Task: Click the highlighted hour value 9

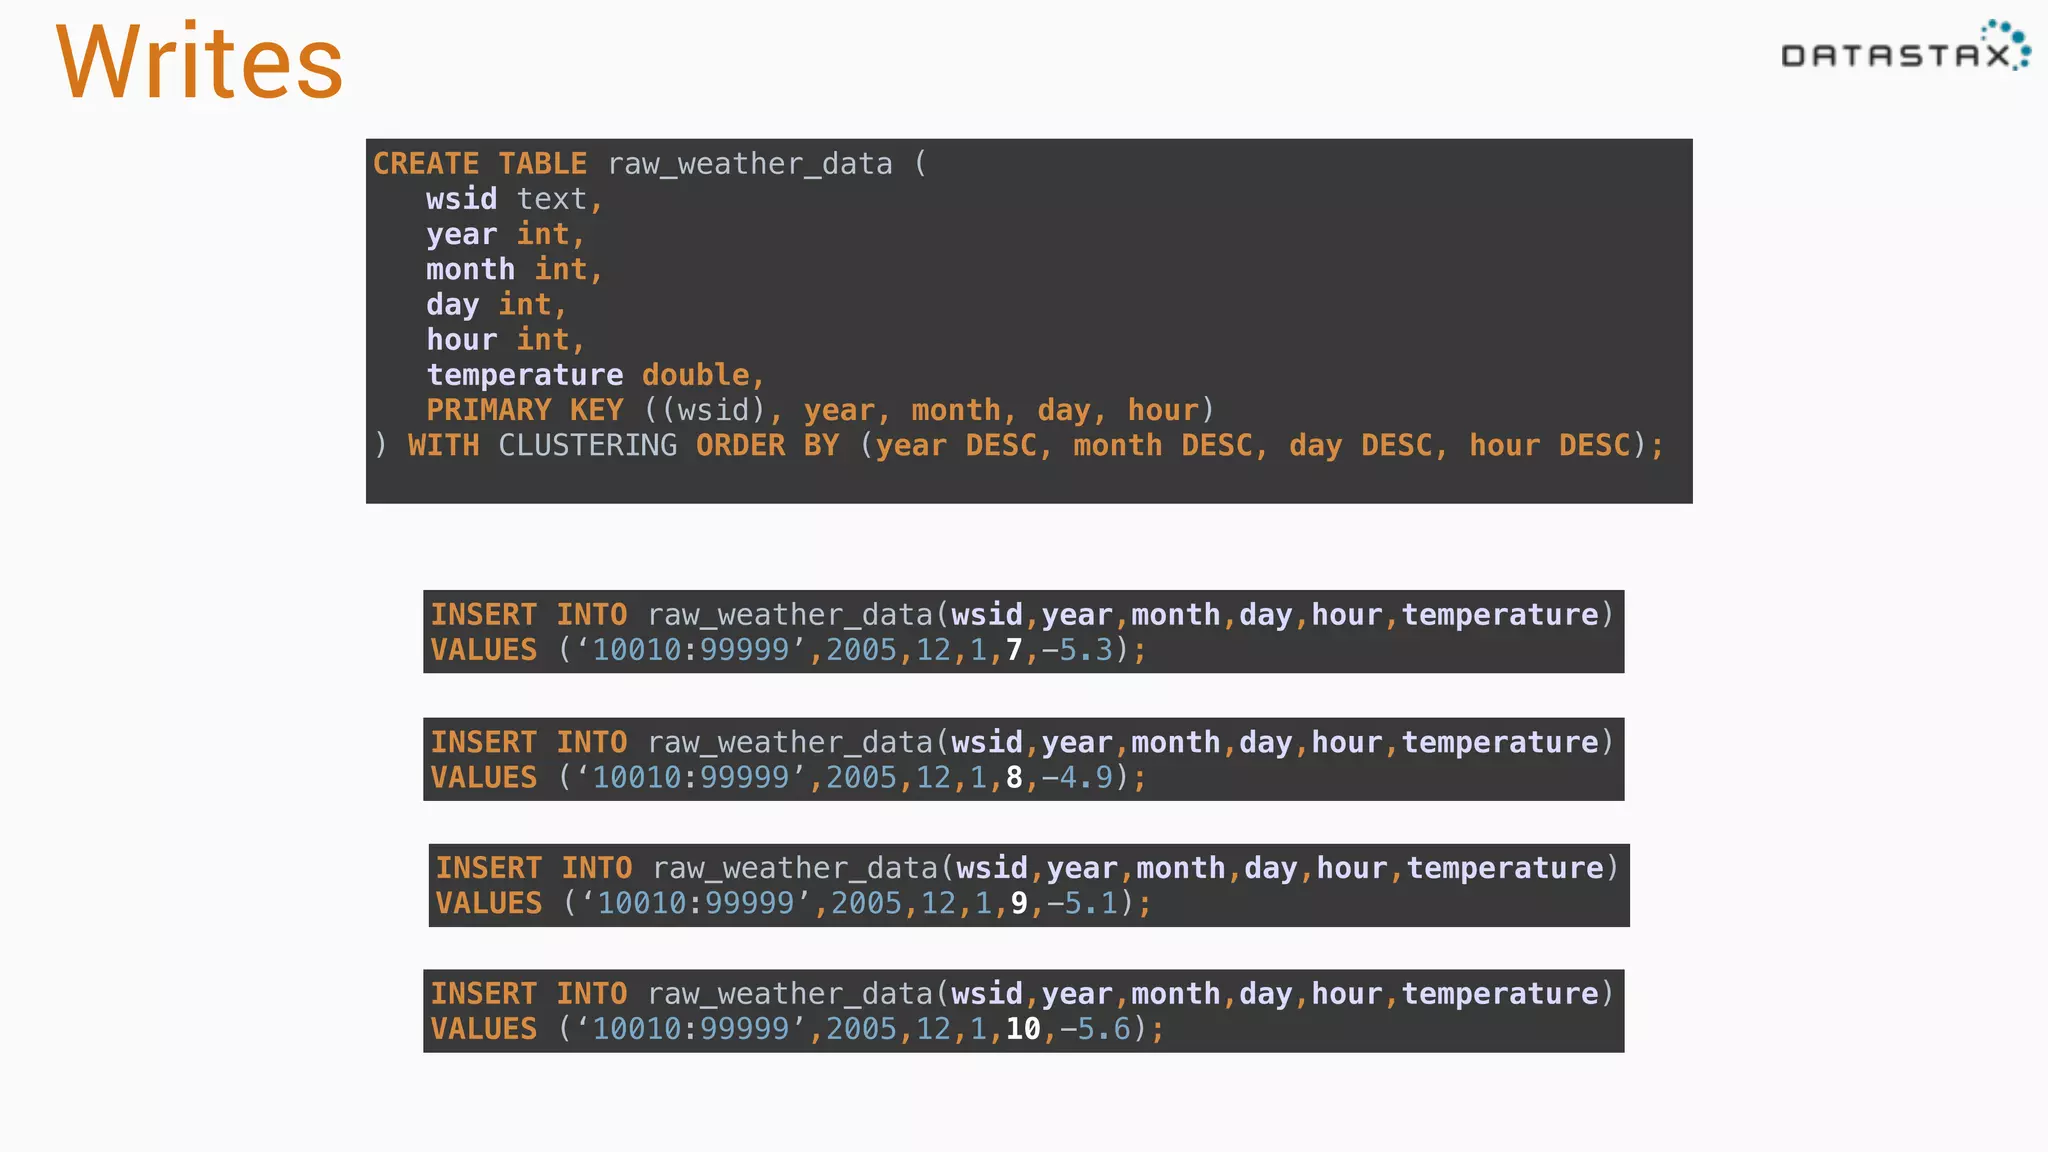Action: (x=1019, y=904)
